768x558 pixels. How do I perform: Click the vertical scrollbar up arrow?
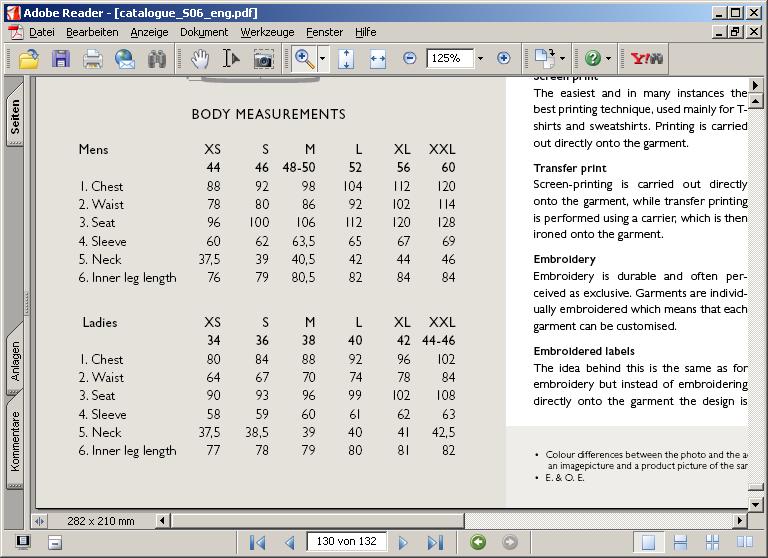[756, 101]
